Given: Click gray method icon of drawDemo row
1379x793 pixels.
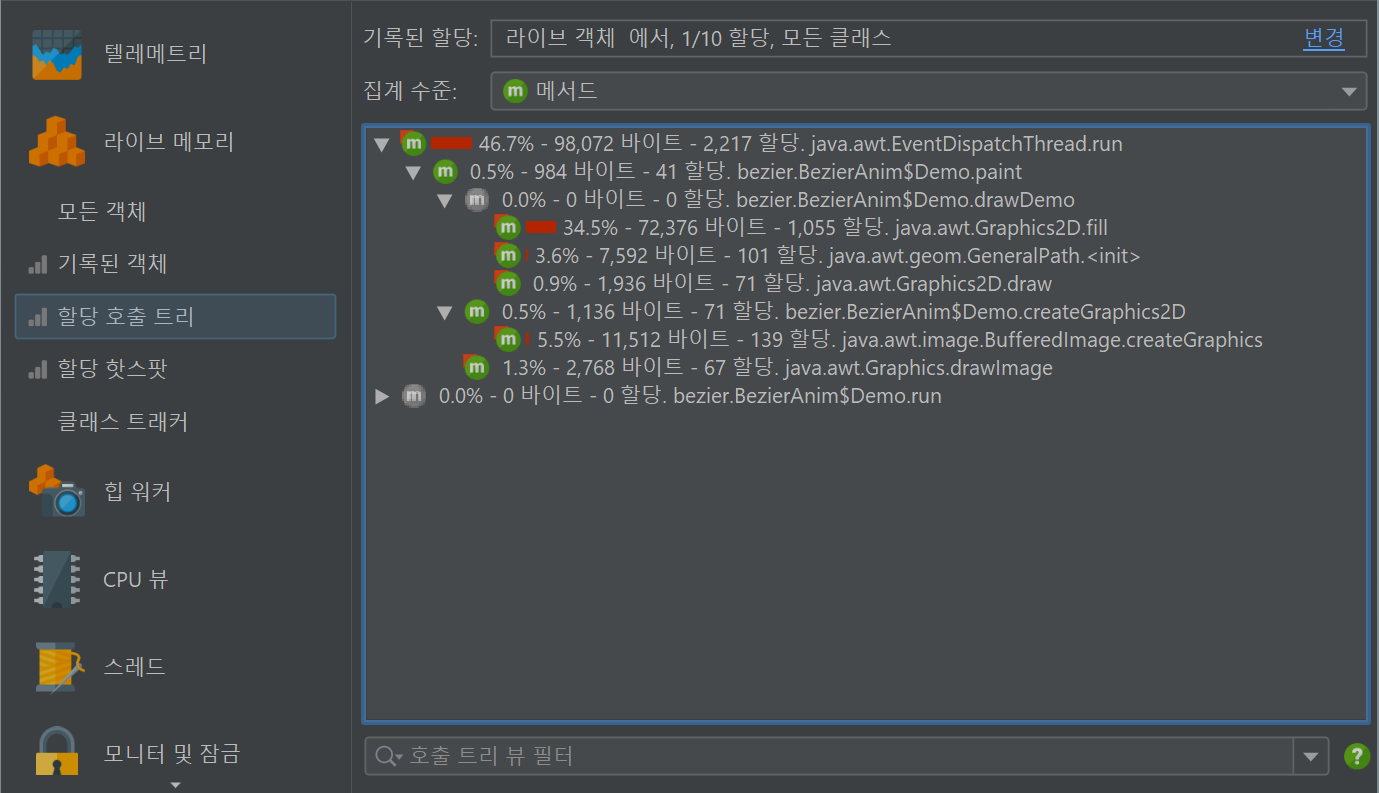Looking at the screenshot, I should 477,200.
